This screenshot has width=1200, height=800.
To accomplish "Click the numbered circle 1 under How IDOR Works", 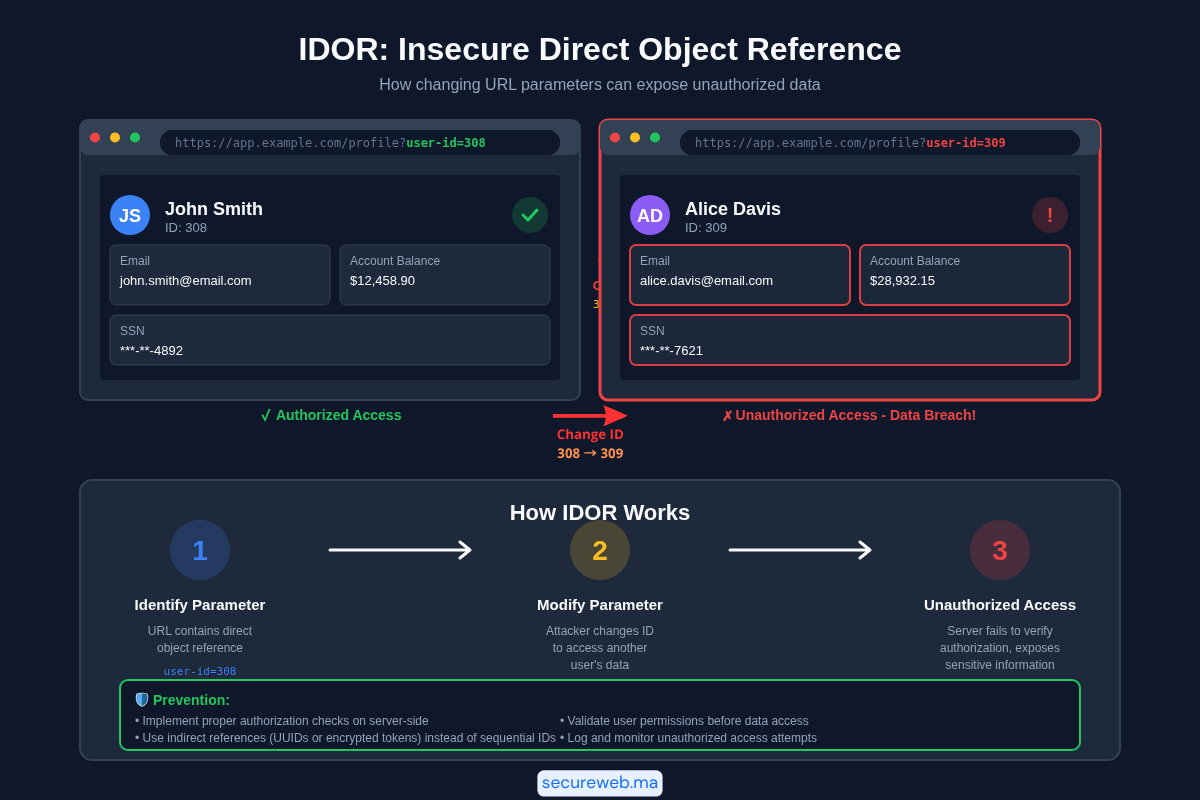I will pos(200,549).
